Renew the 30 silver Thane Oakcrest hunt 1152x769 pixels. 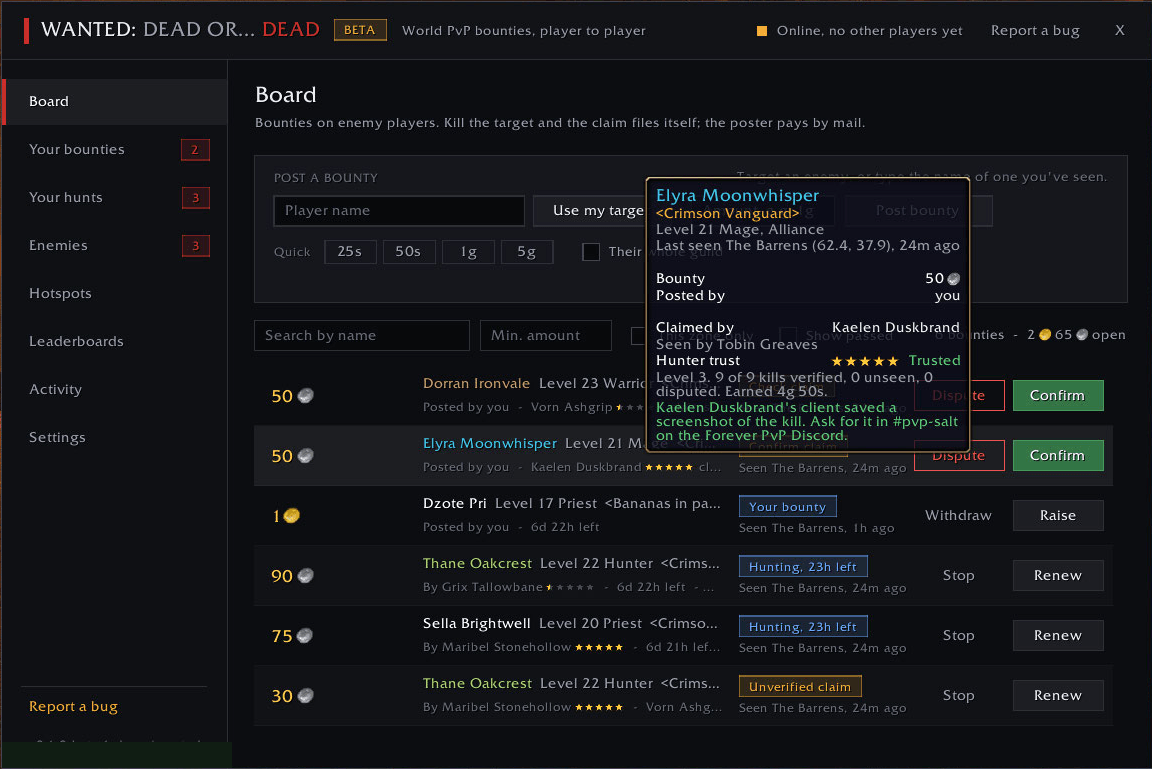pos(1057,696)
